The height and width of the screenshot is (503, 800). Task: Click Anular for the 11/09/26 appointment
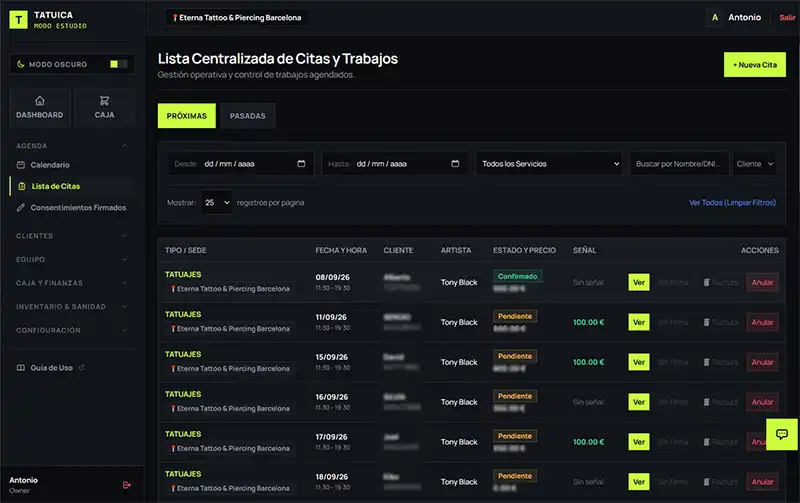(x=762, y=322)
